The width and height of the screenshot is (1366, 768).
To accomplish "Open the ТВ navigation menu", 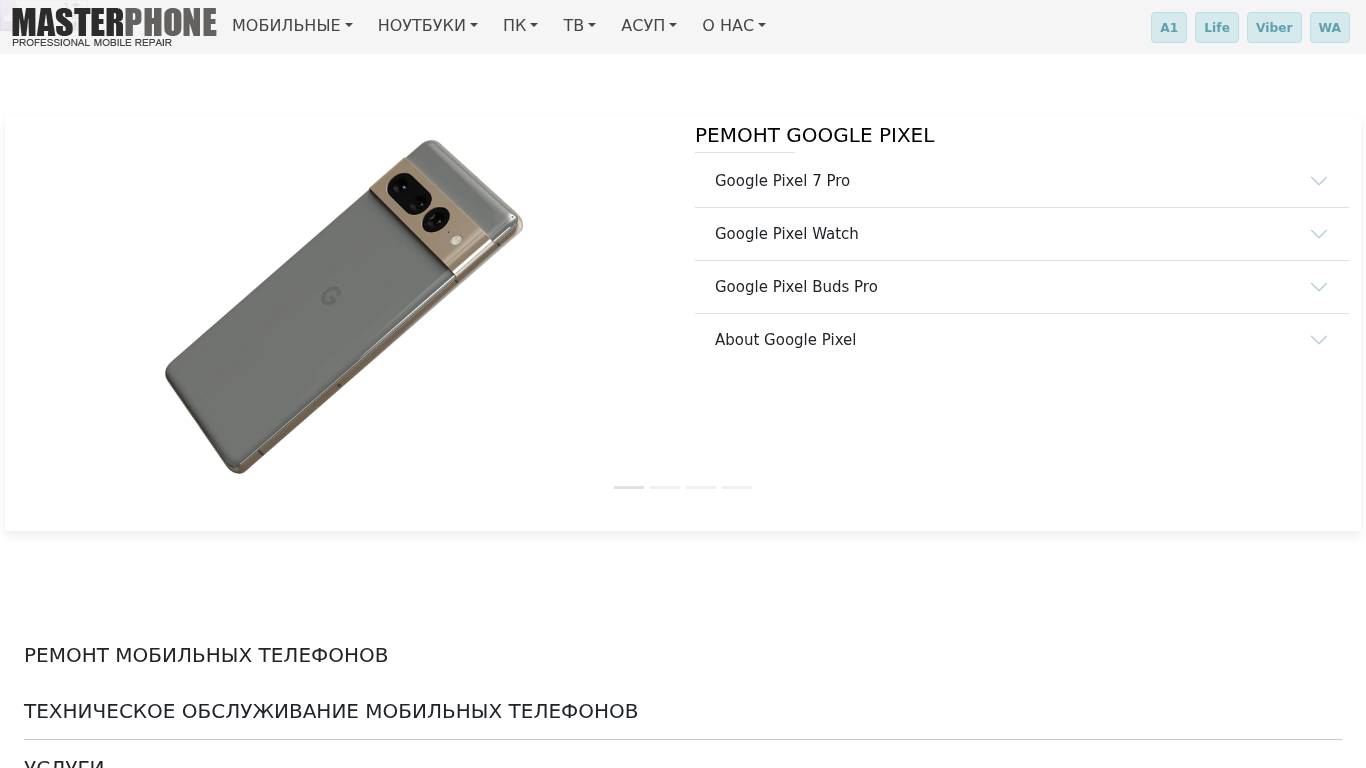I will 579,26.
